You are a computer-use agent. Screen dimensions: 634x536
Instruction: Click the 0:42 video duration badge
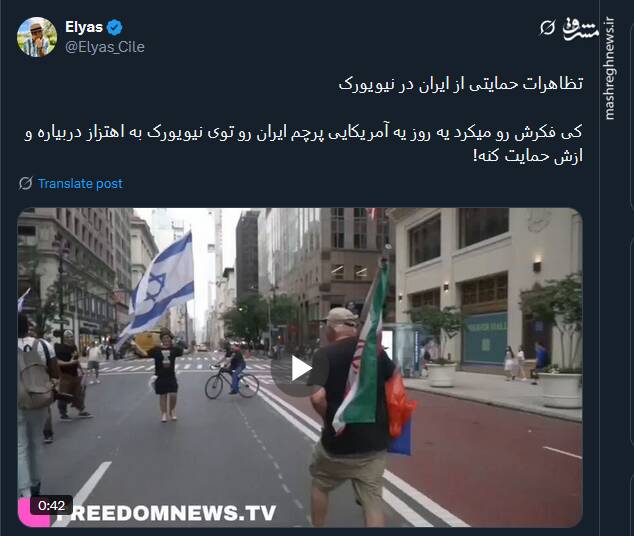51,505
